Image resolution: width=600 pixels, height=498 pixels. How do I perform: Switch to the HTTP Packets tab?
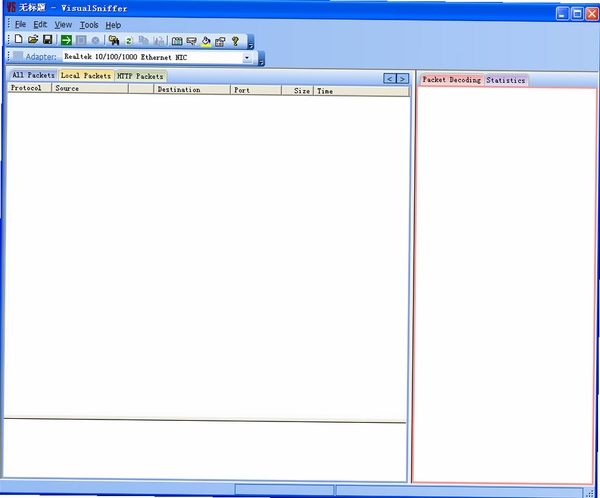click(x=140, y=76)
